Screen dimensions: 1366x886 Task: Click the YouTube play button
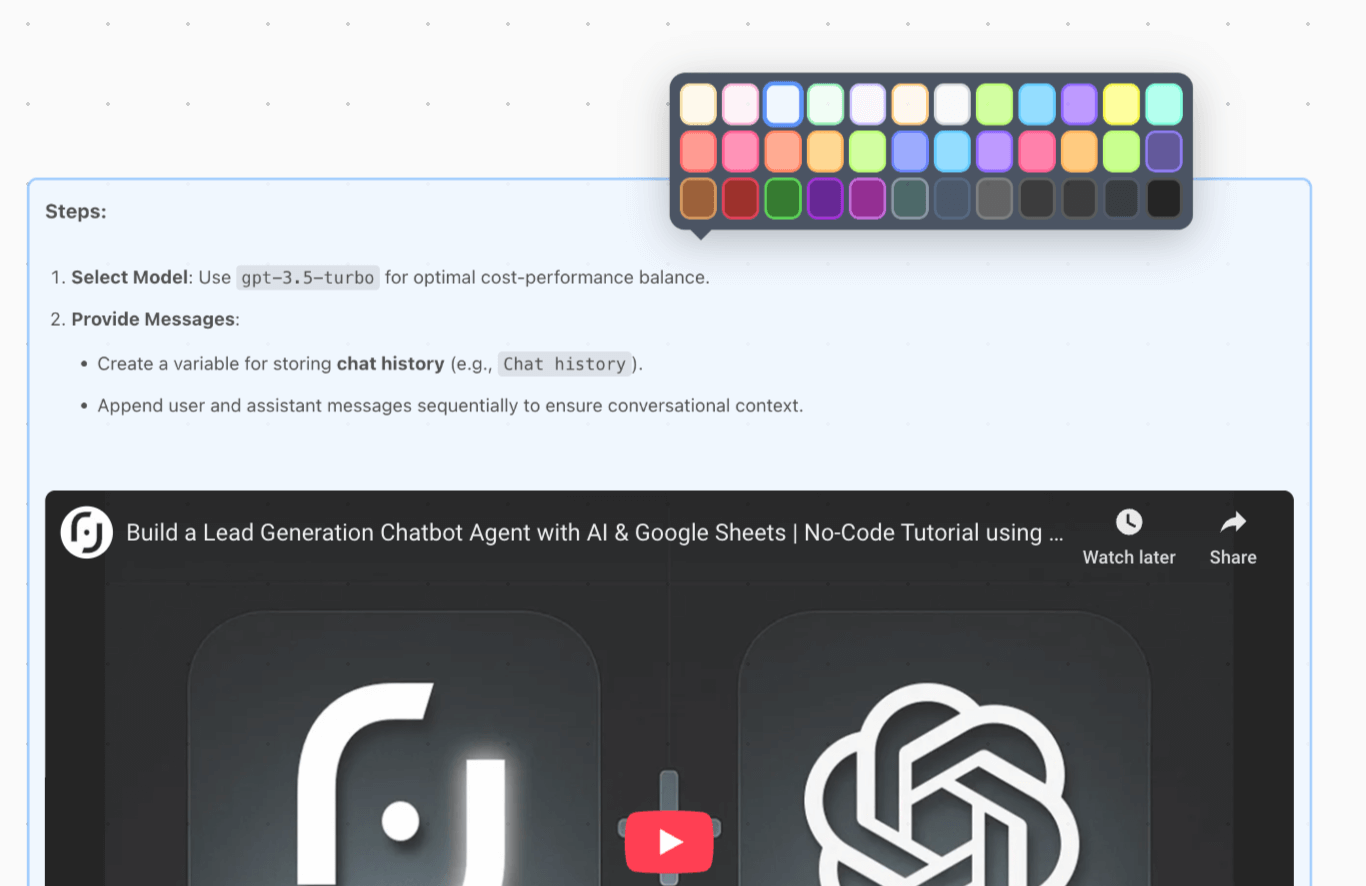click(x=669, y=842)
